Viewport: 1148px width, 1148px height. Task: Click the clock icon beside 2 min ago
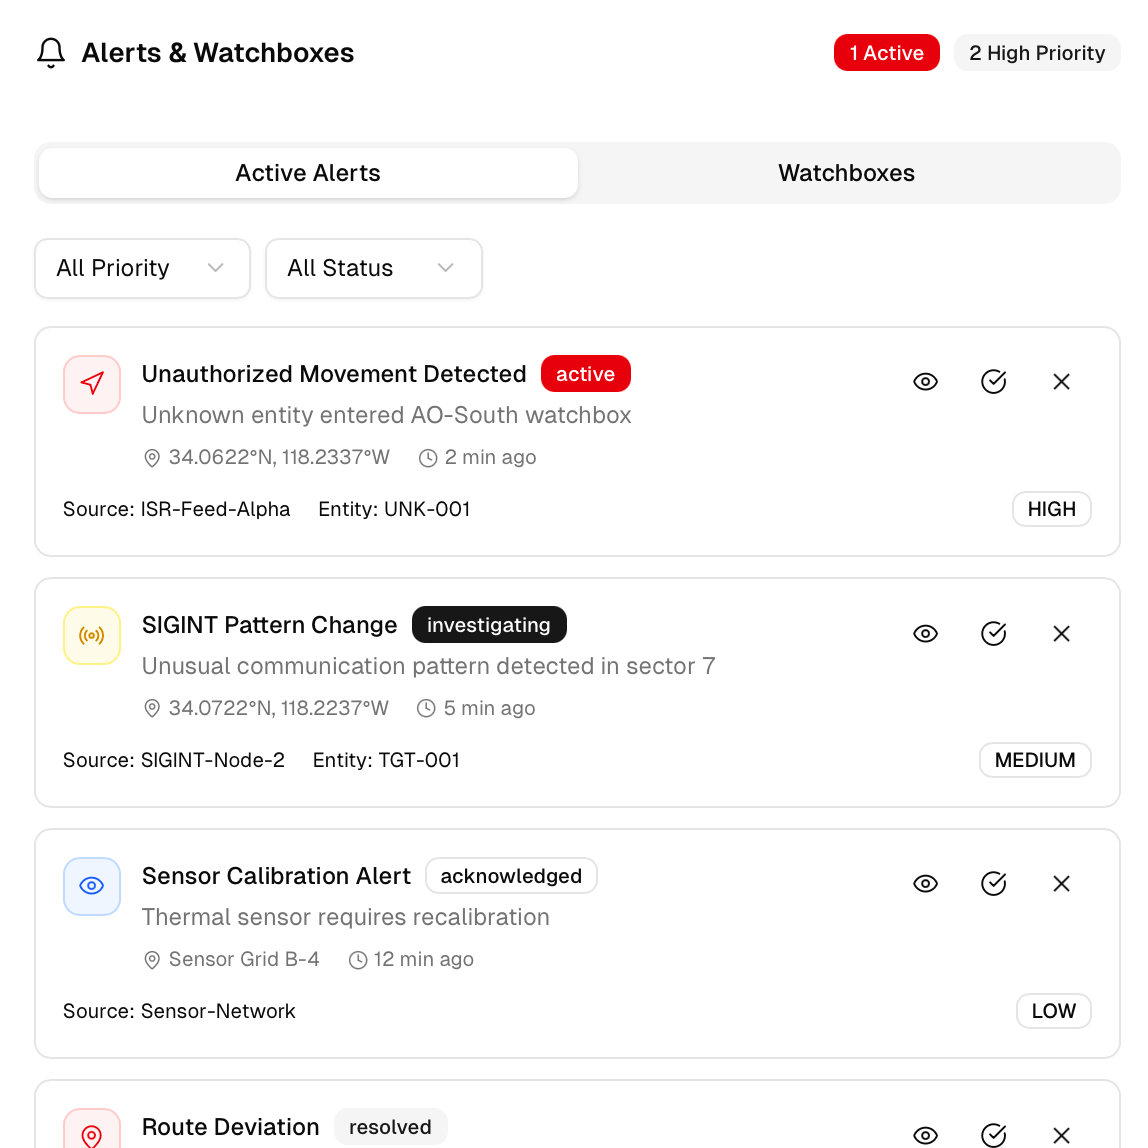coord(428,458)
